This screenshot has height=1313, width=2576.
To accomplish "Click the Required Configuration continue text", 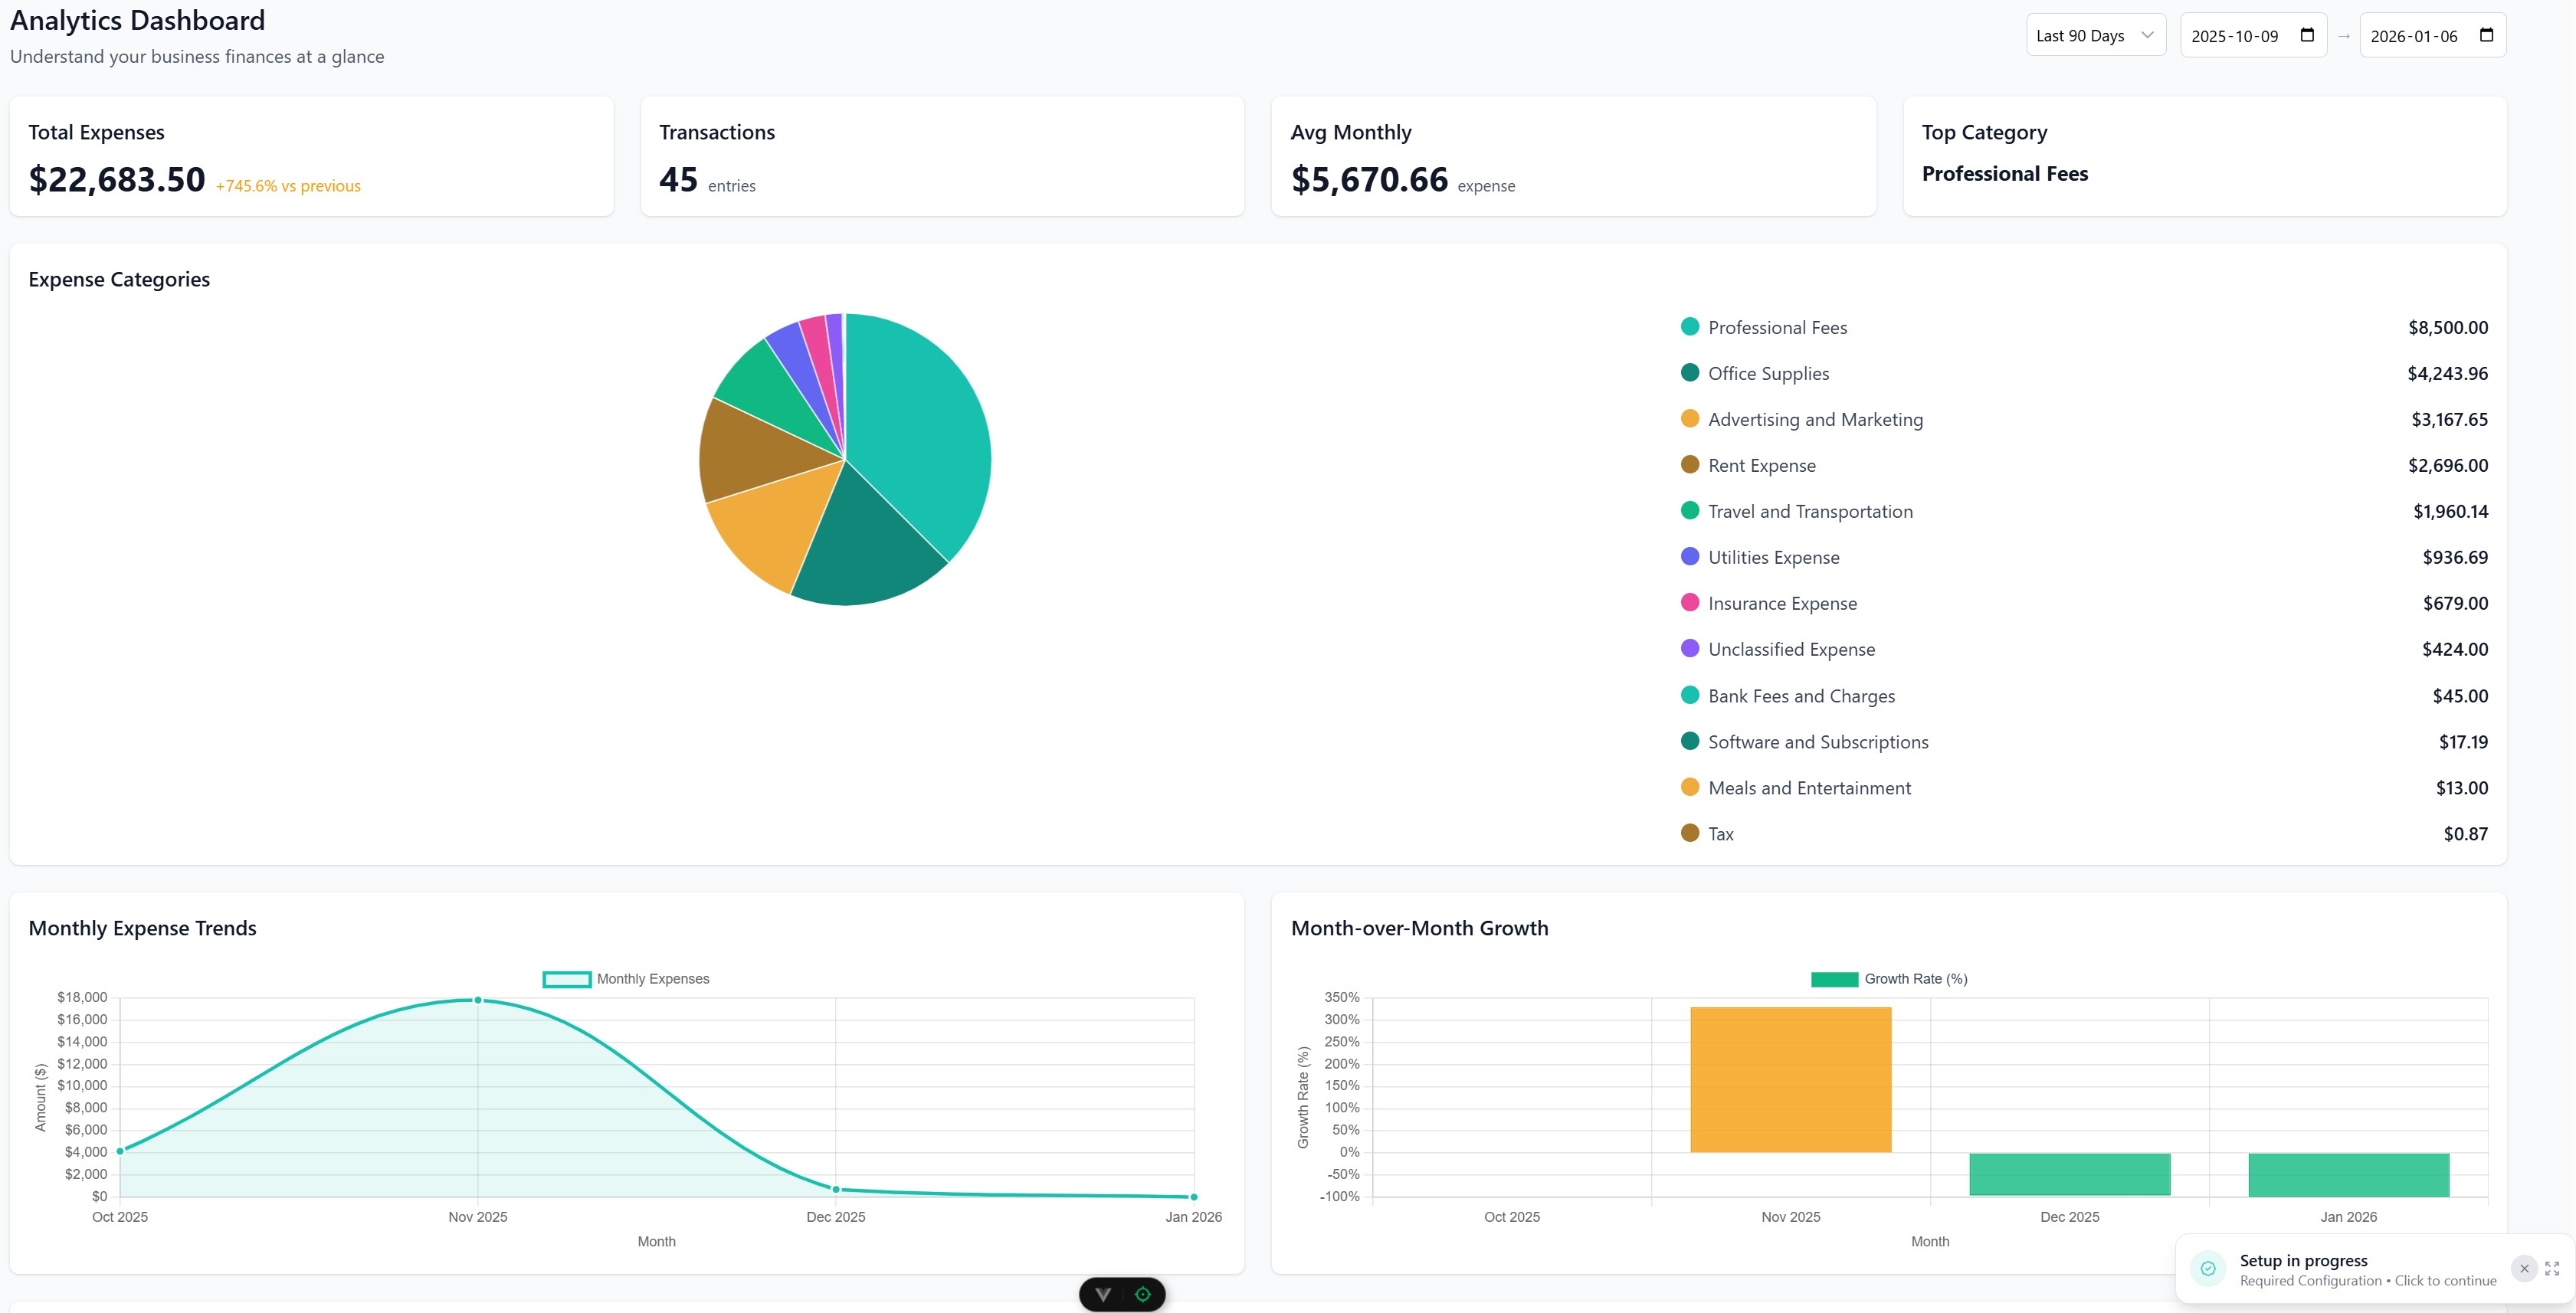I will coord(2366,1281).
